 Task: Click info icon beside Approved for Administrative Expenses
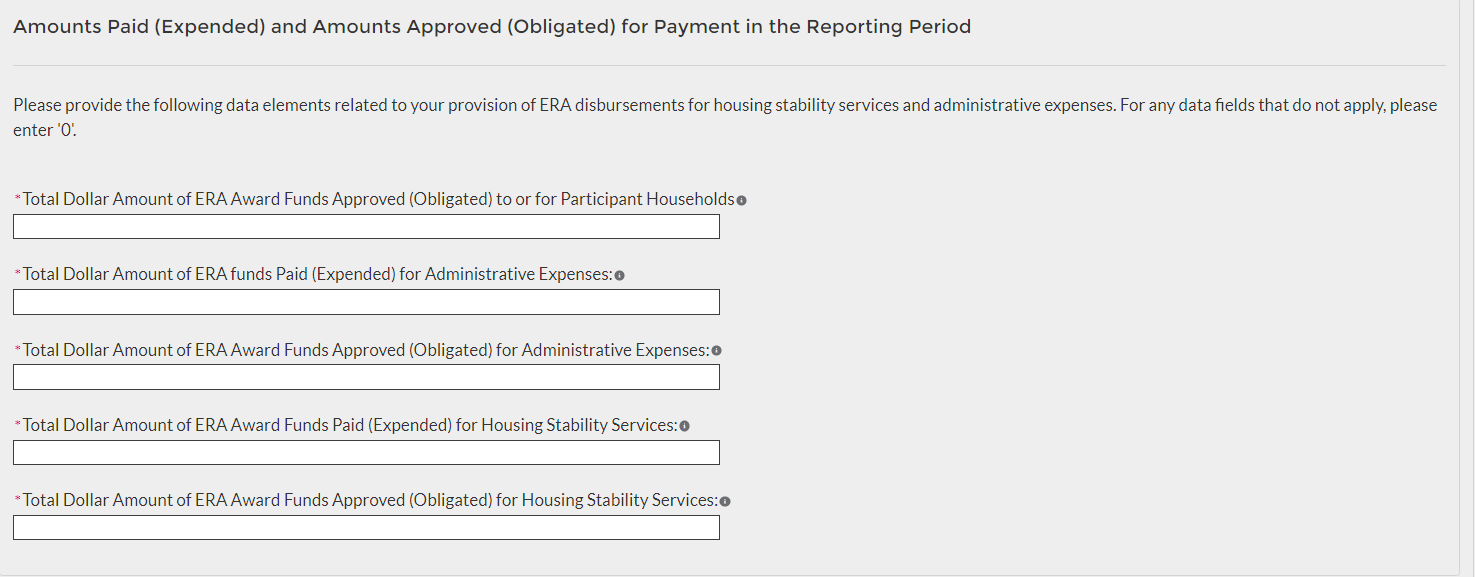717,351
